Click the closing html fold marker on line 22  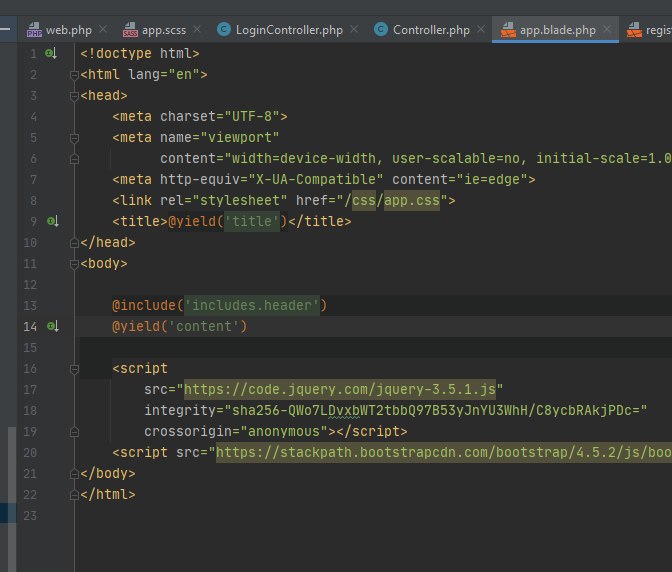[74, 495]
